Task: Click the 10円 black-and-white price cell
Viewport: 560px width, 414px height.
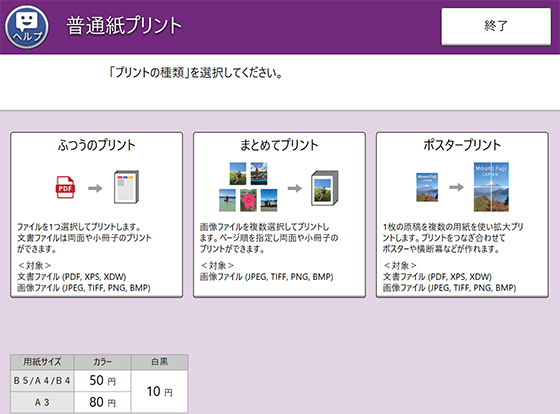Action: click(x=159, y=391)
